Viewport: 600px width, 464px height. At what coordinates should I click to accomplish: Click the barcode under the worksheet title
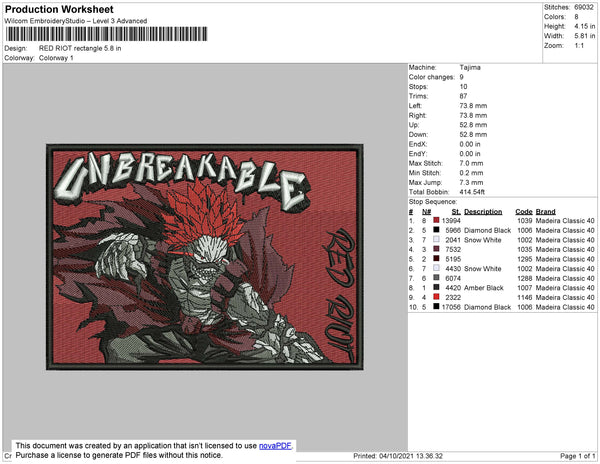coord(106,34)
